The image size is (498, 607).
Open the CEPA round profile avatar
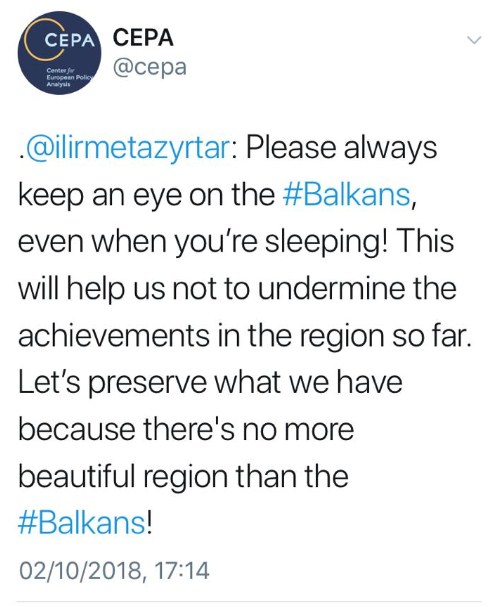pos(59,52)
